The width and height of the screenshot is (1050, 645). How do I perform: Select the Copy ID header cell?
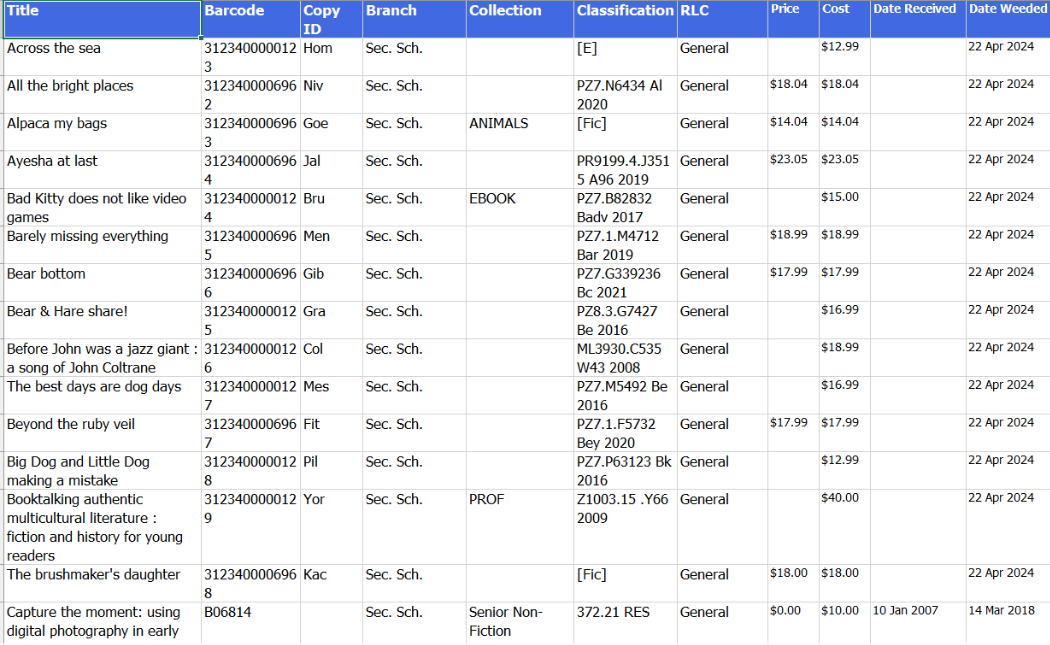point(331,19)
